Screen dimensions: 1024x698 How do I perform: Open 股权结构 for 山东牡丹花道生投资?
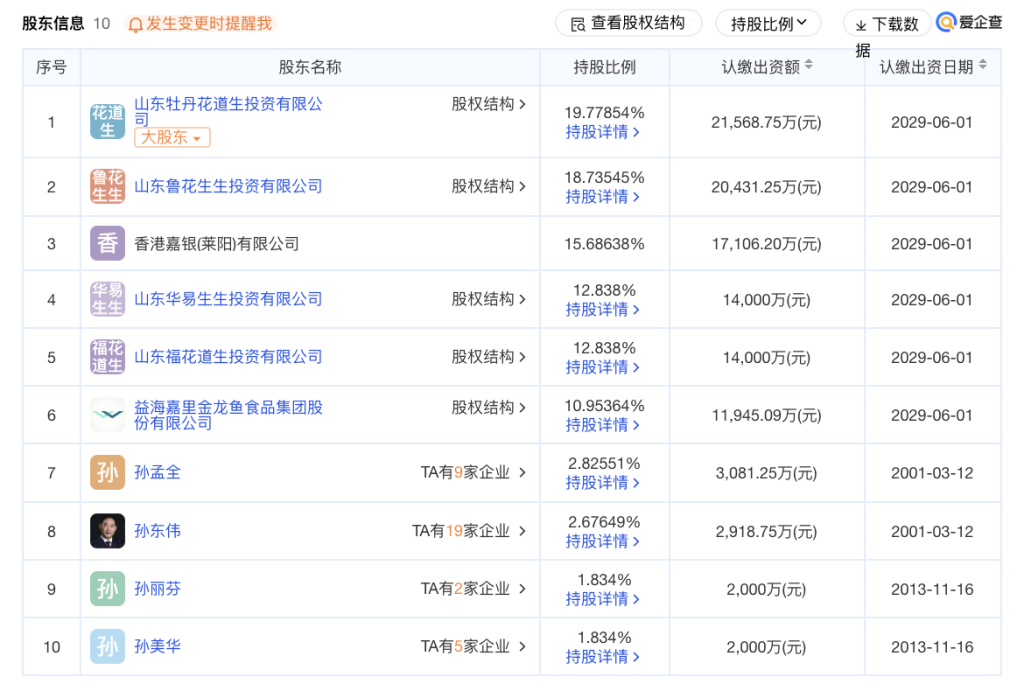pos(488,104)
